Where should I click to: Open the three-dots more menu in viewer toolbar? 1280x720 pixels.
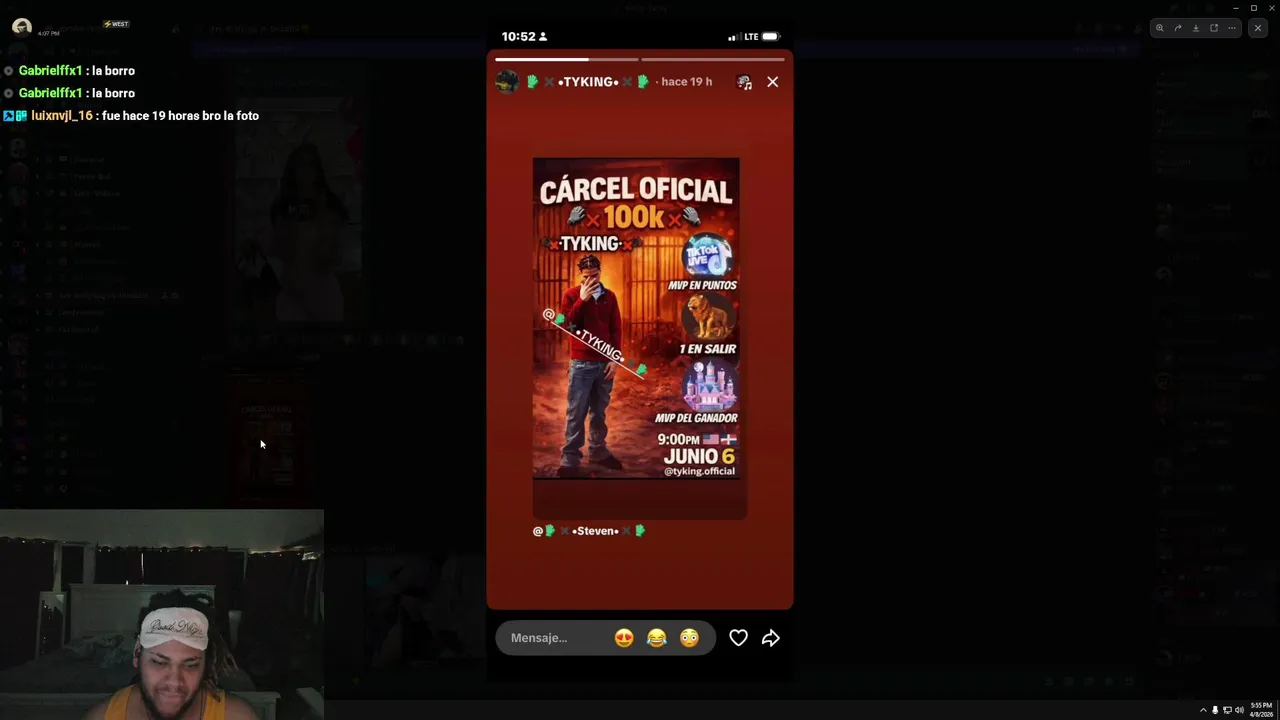click(1232, 28)
